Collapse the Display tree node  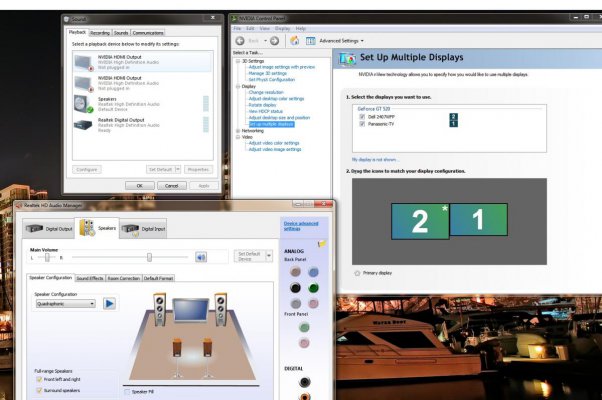(x=238, y=86)
